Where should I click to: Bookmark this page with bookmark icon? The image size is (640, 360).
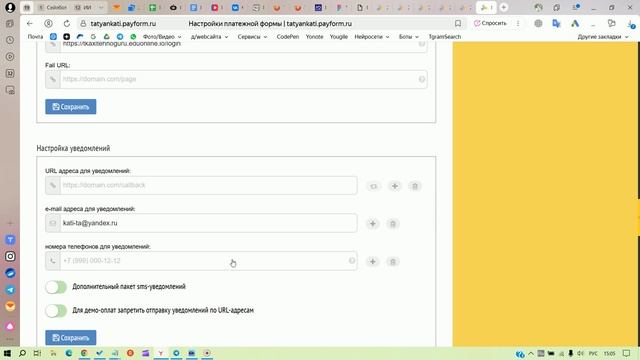point(458,24)
